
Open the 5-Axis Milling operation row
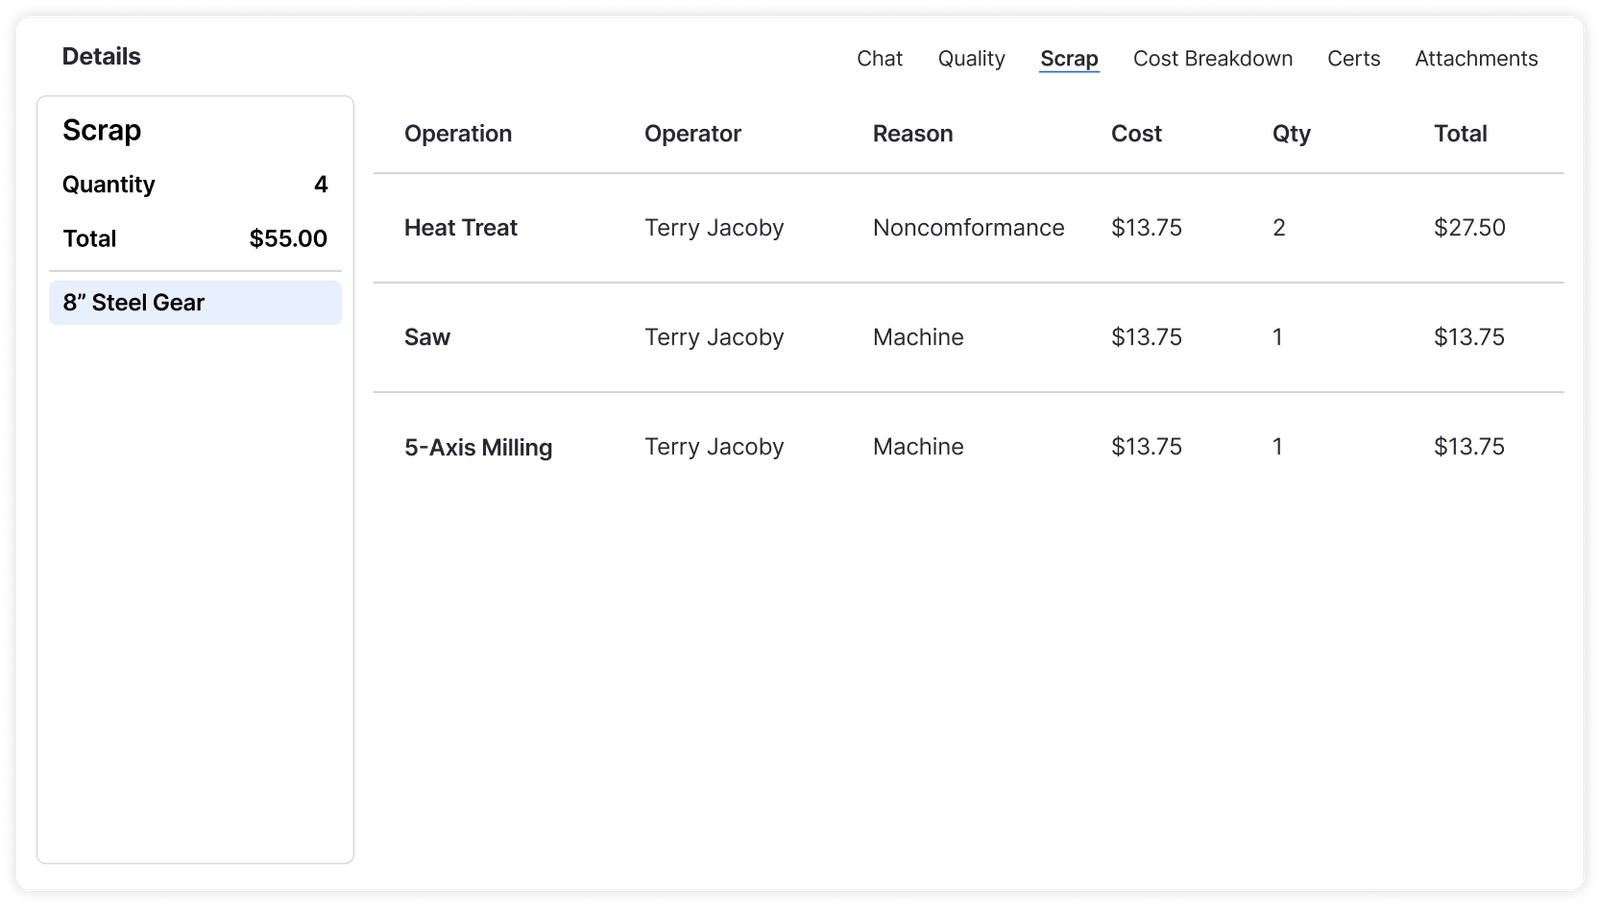pos(478,447)
